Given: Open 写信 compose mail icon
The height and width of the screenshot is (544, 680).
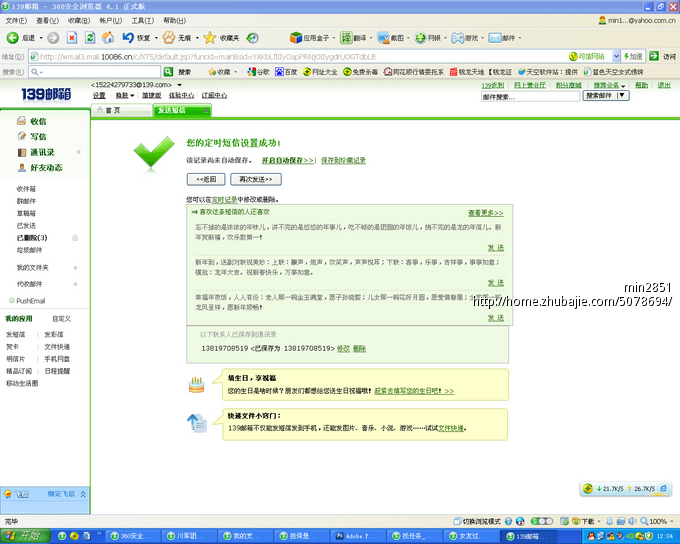Looking at the screenshot, I should click(22, 136).
